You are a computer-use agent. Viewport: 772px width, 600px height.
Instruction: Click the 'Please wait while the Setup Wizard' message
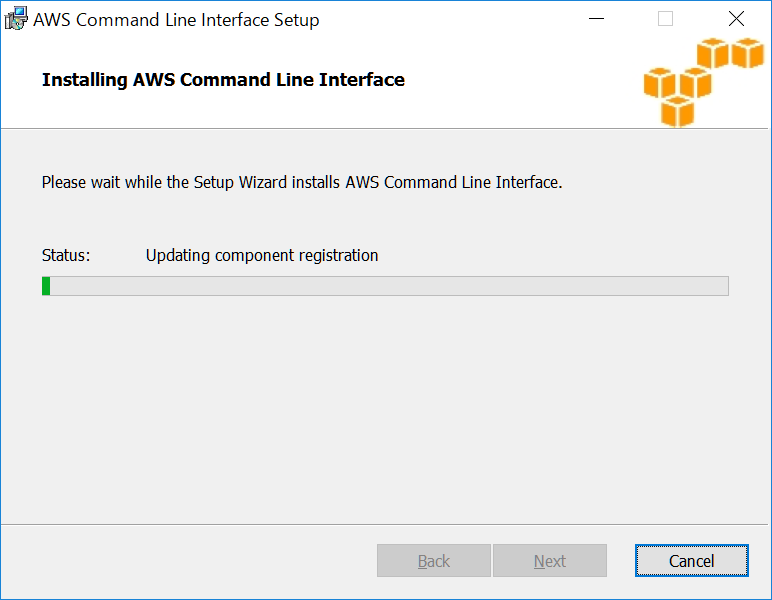(302, 183)
